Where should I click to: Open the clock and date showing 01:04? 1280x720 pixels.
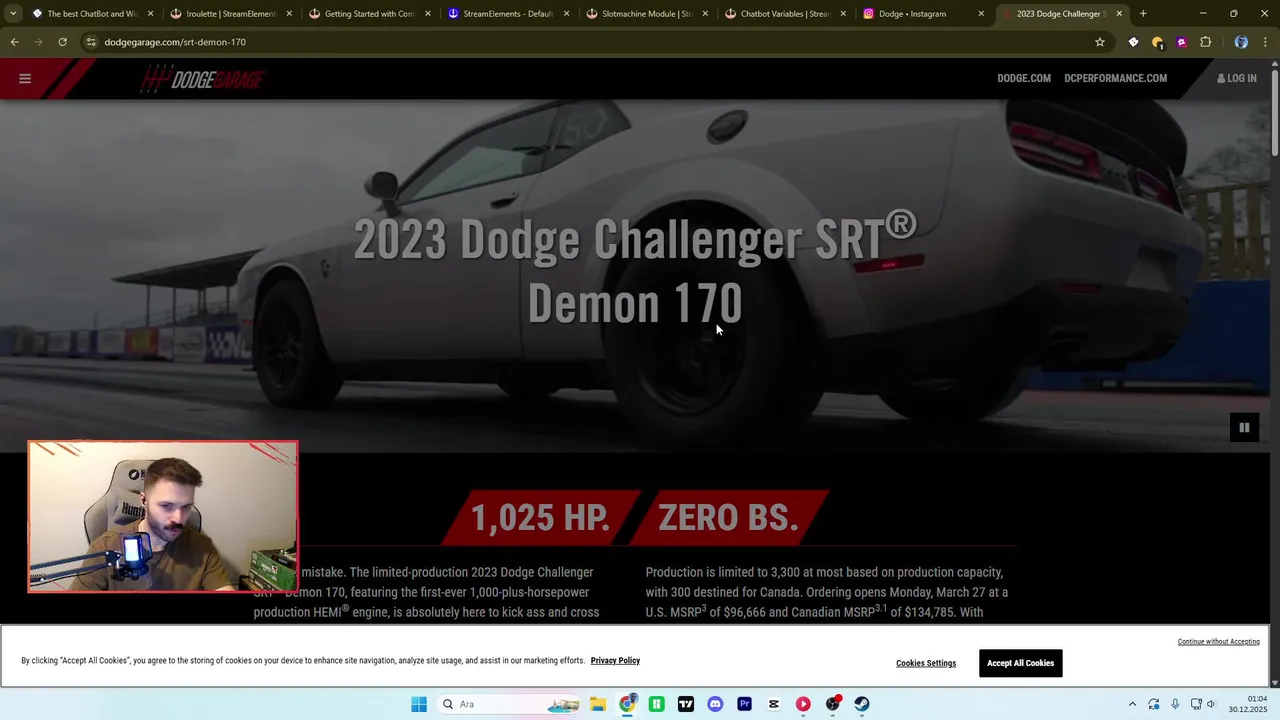tap(1248, 704)
